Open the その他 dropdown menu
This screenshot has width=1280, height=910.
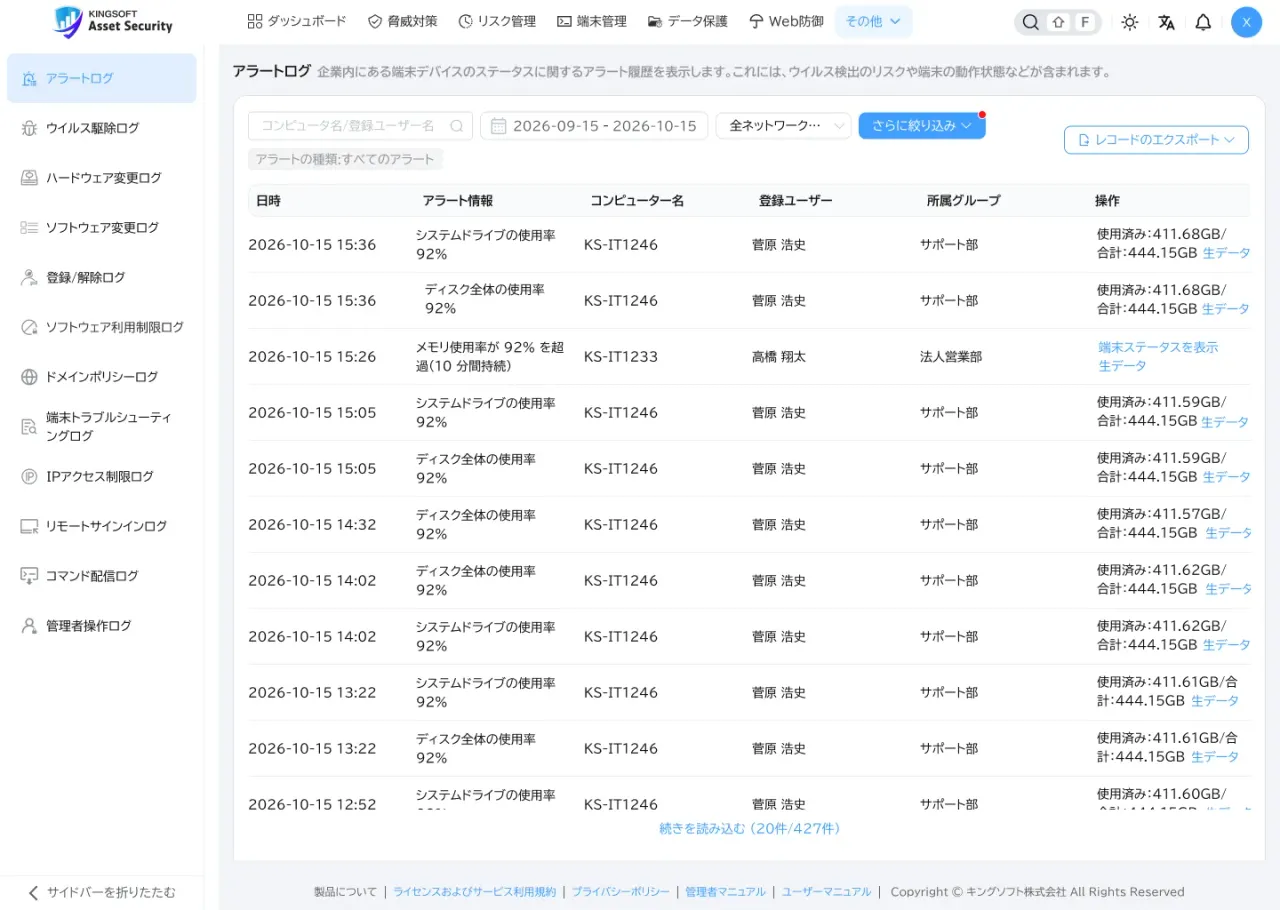click(873, 21)
